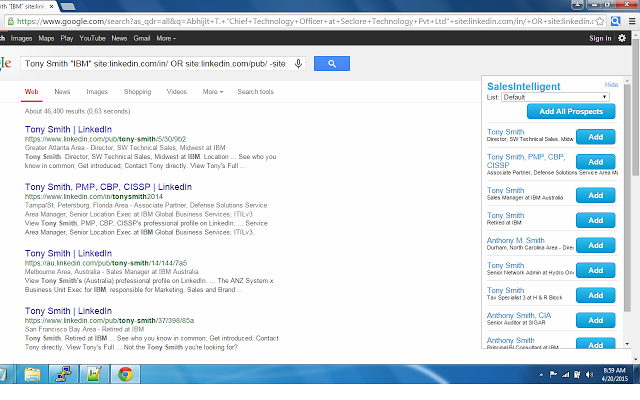Add Tony Smith Tax Specialist prospect
Screen dimensions: 640x400
pos(596,295)
